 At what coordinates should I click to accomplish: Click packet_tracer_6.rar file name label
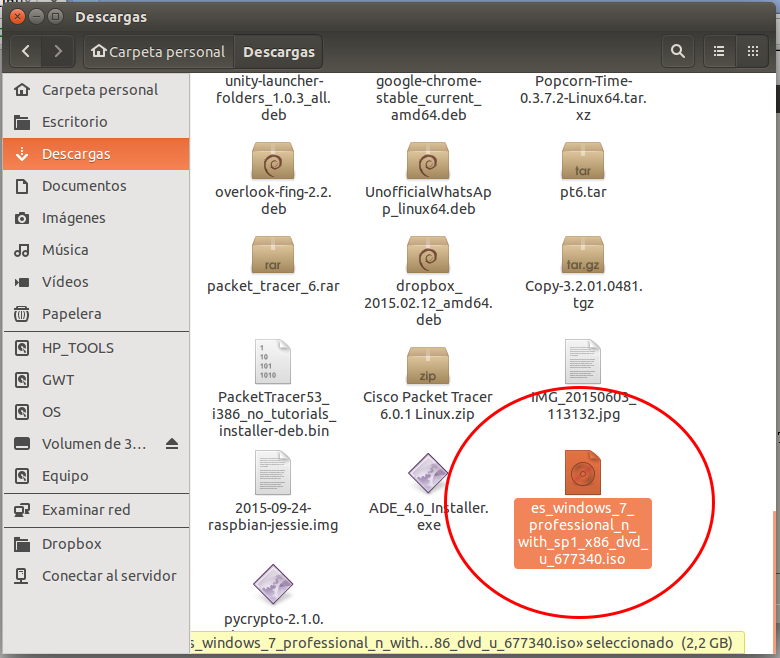click(x=273, y=286)
